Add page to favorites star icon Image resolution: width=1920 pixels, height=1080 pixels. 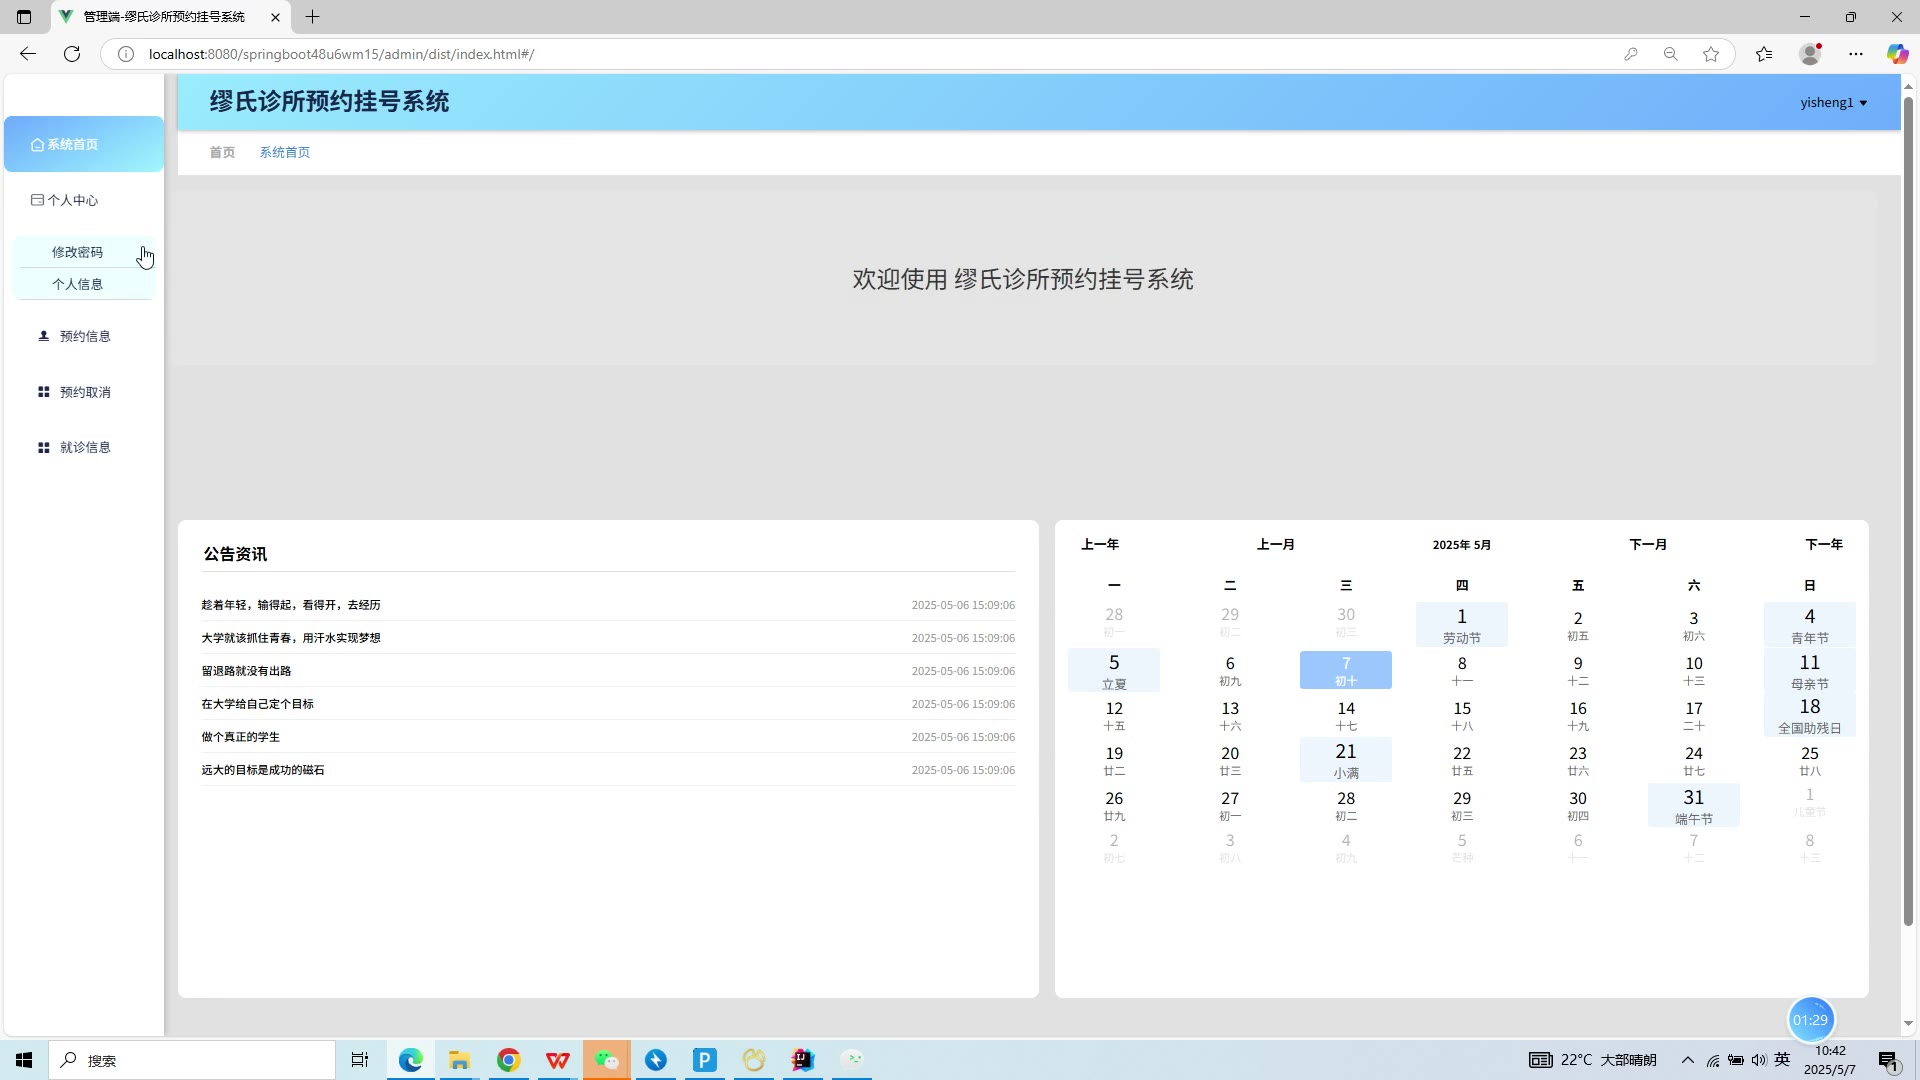coord(1711,54)
